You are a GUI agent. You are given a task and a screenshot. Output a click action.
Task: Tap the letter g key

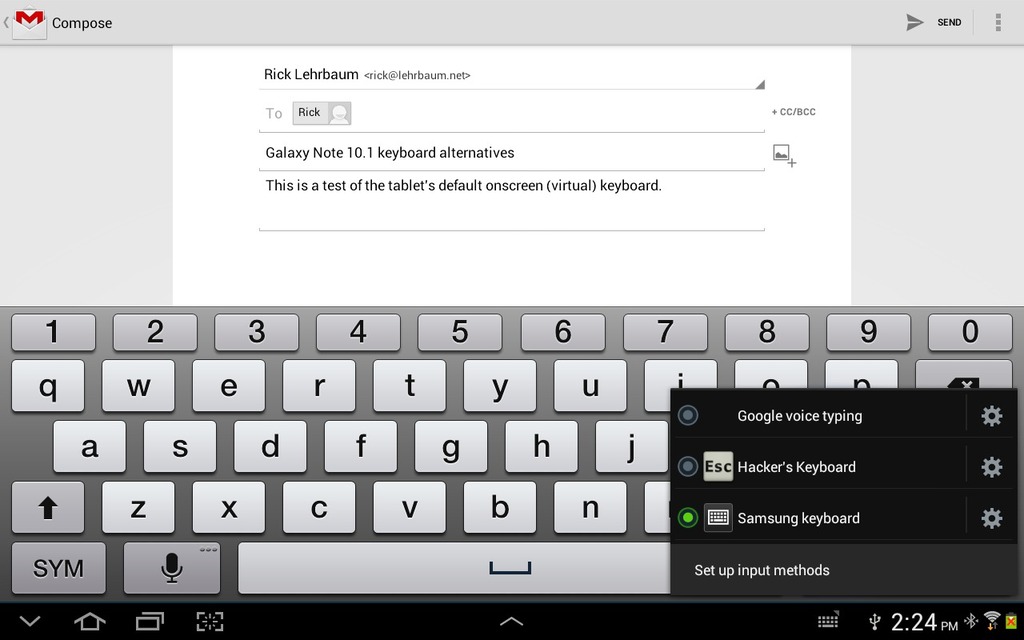pos(451,447)
